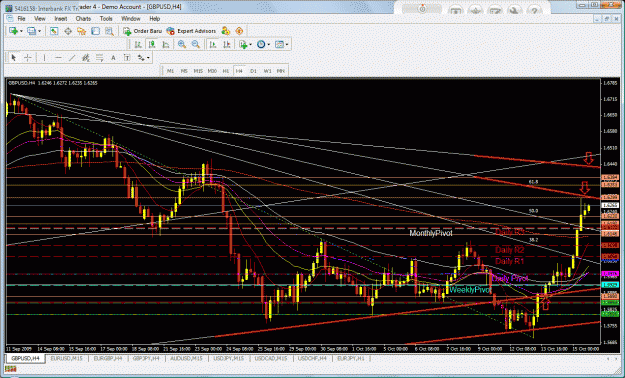Click the Expert Advisors button
The image size is (625, 378).
click(191, 31)
